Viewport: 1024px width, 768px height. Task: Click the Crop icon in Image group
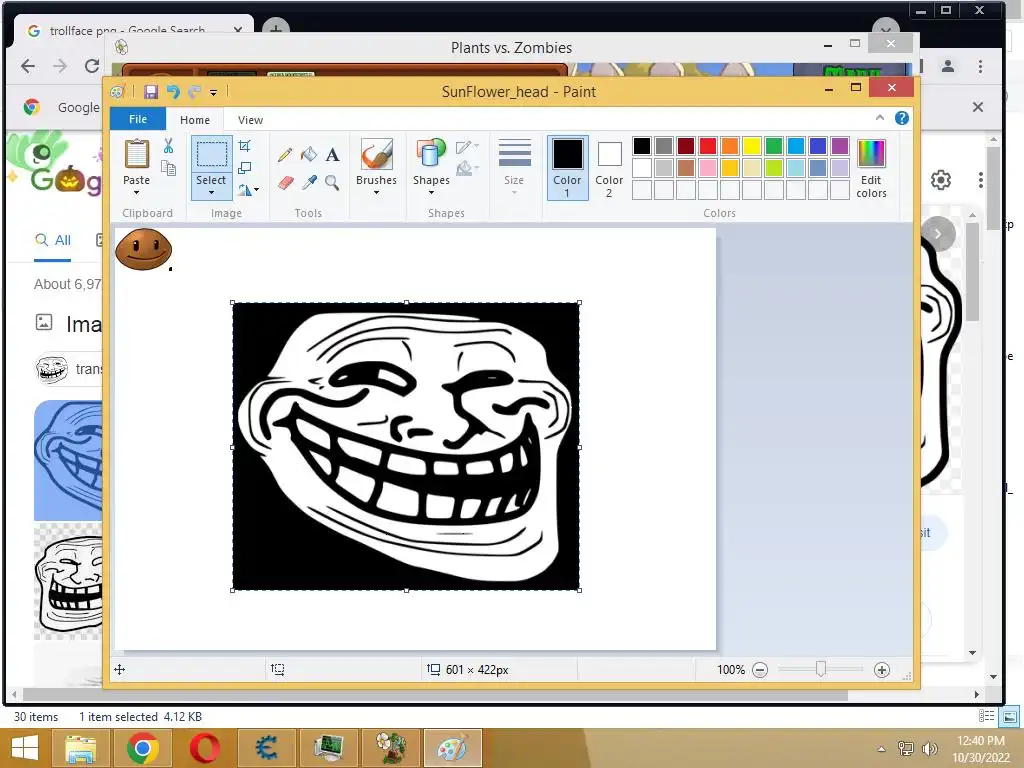[x=245, y=146]
